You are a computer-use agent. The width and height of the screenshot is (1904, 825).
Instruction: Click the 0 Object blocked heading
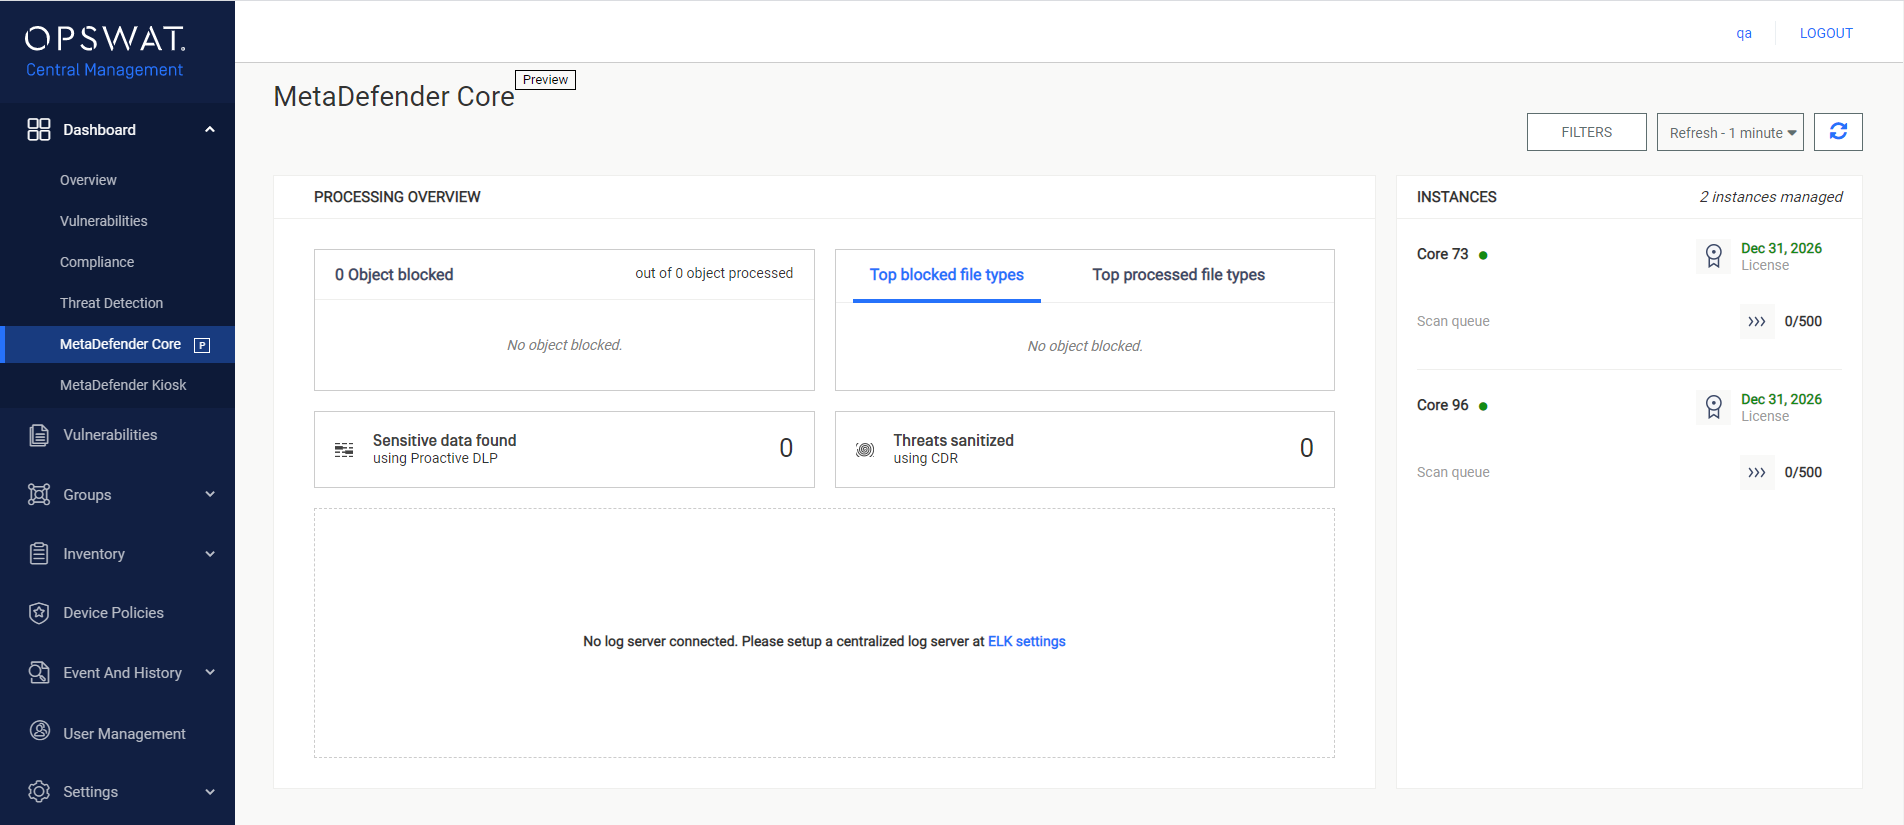pos(394,275)
